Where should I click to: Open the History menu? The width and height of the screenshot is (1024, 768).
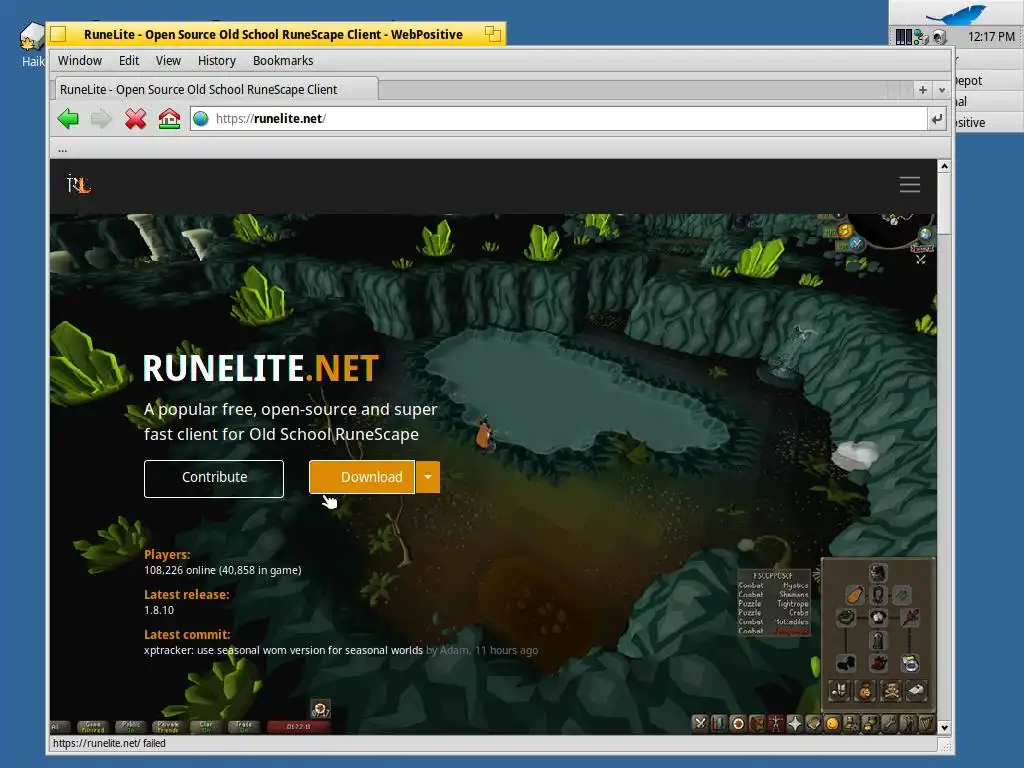click(x=216, y=61)
